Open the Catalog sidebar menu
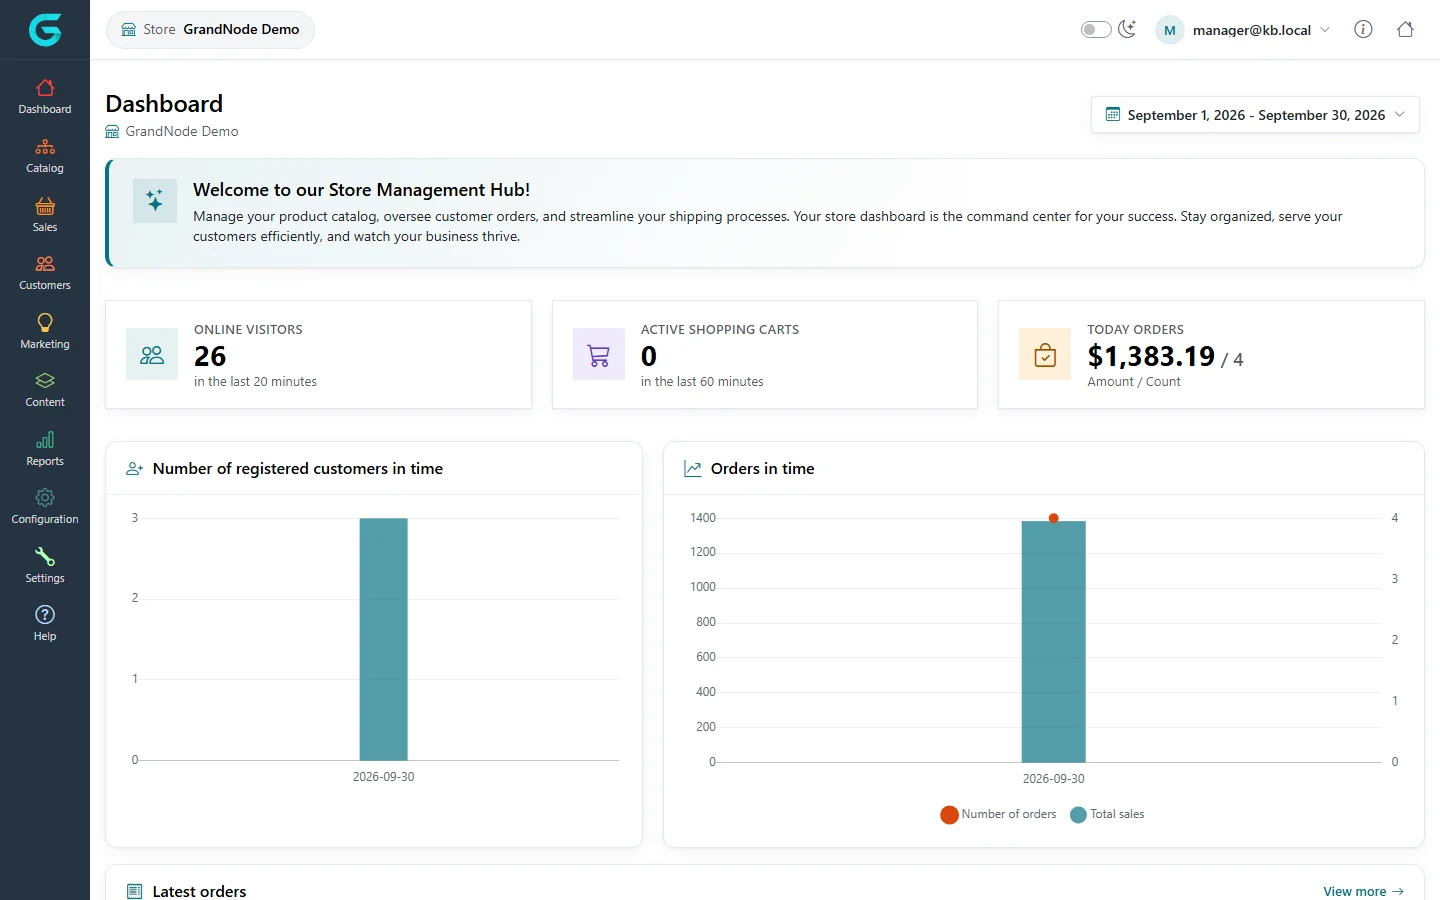The width and height of the screenshot is (1440, 900). pyautogui.click(x=45, y=156)
